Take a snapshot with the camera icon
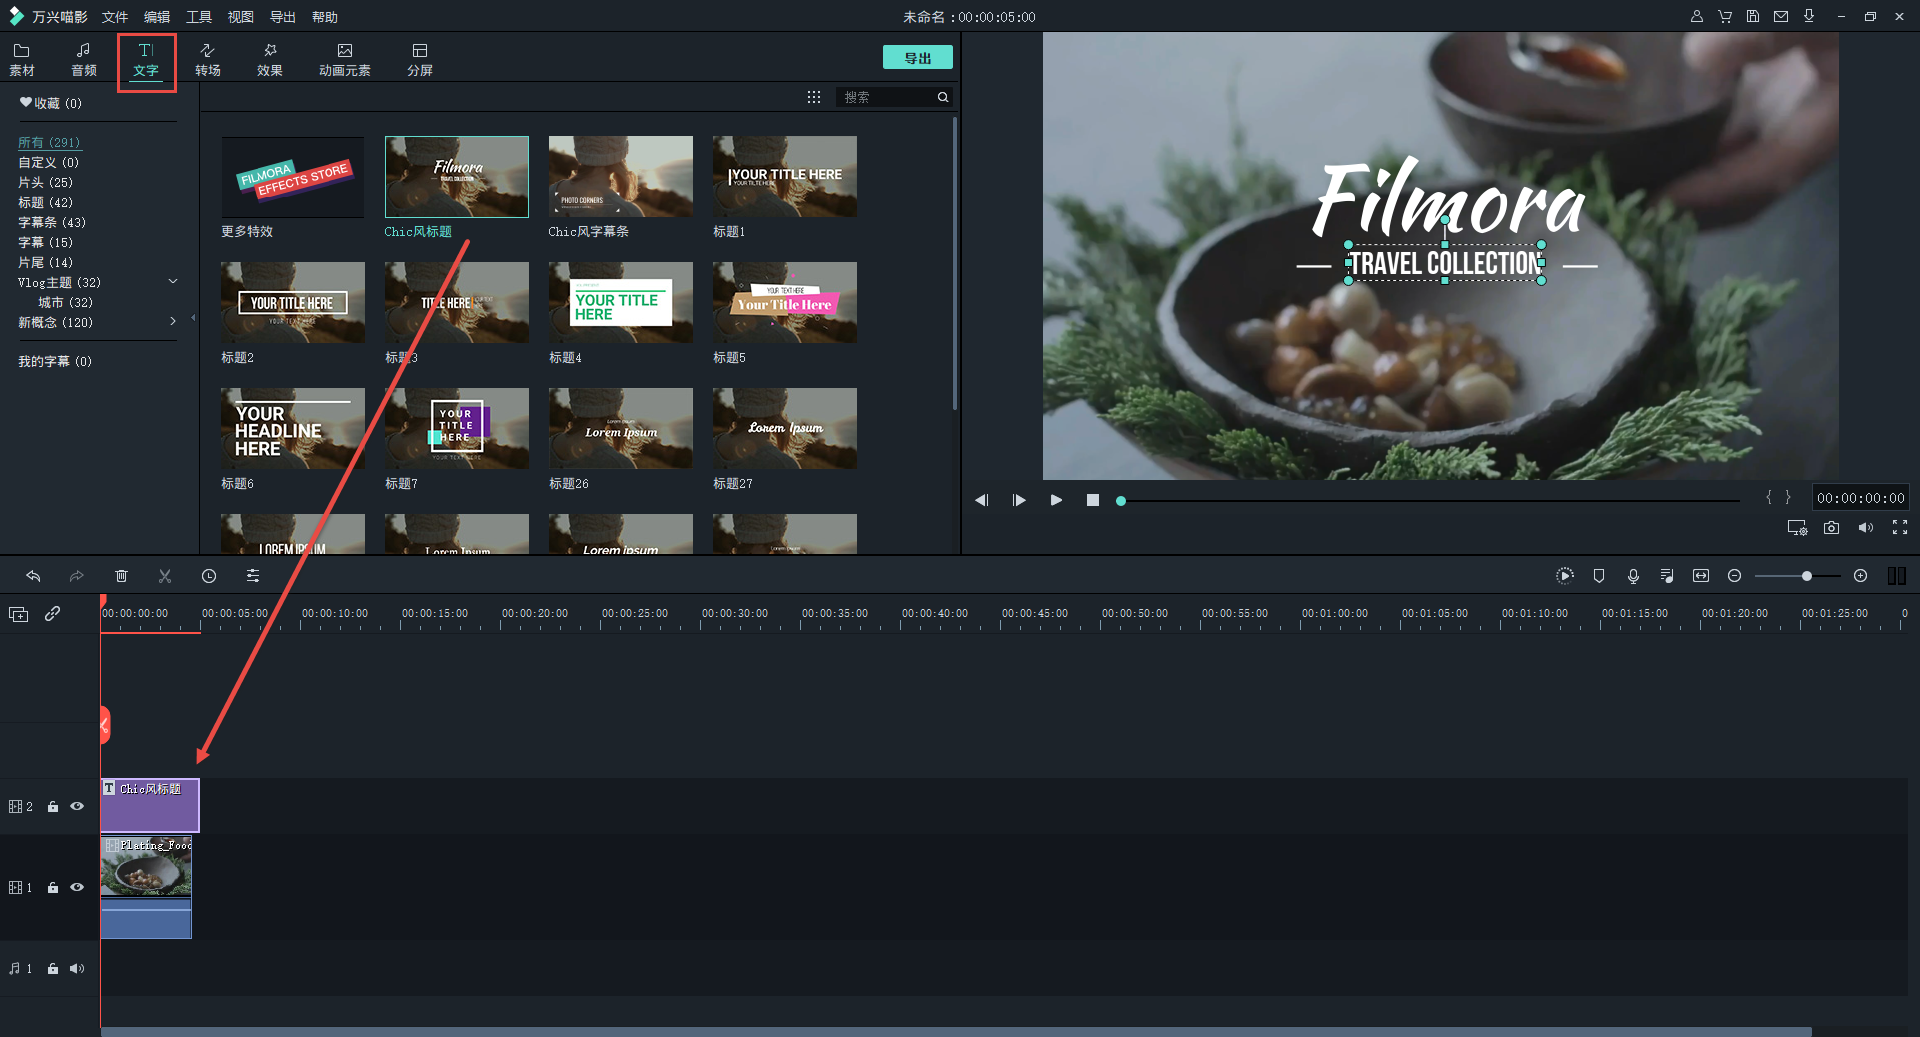 point(1831,528)
